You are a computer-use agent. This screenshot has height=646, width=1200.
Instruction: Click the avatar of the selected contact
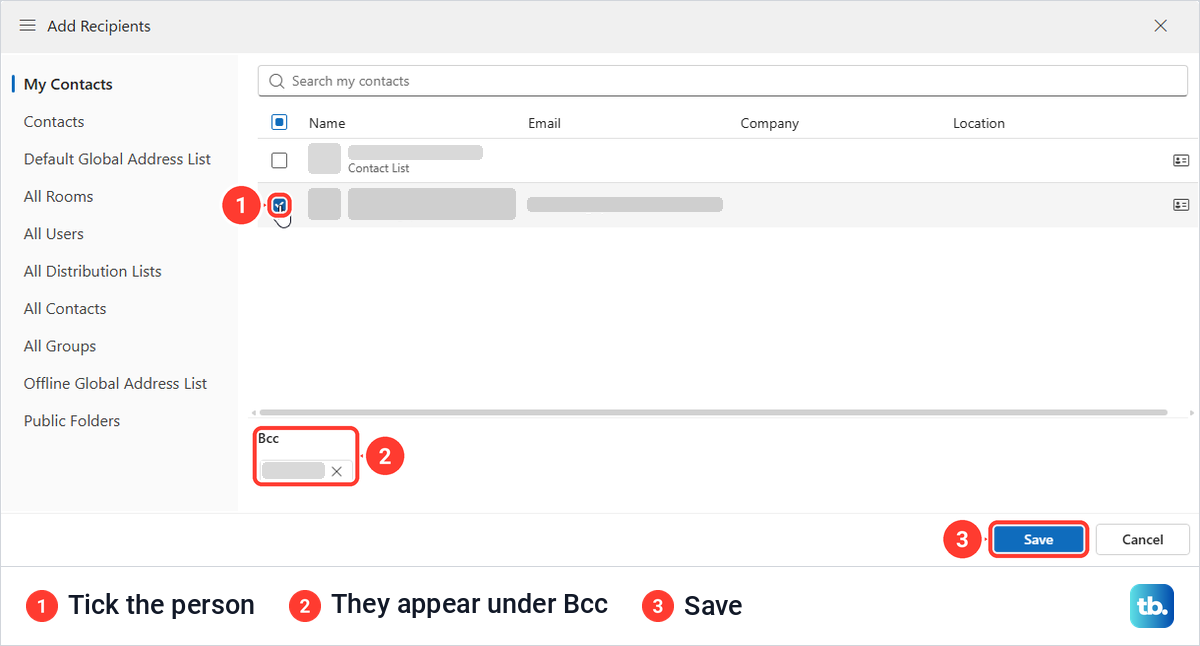pos(324,204)
